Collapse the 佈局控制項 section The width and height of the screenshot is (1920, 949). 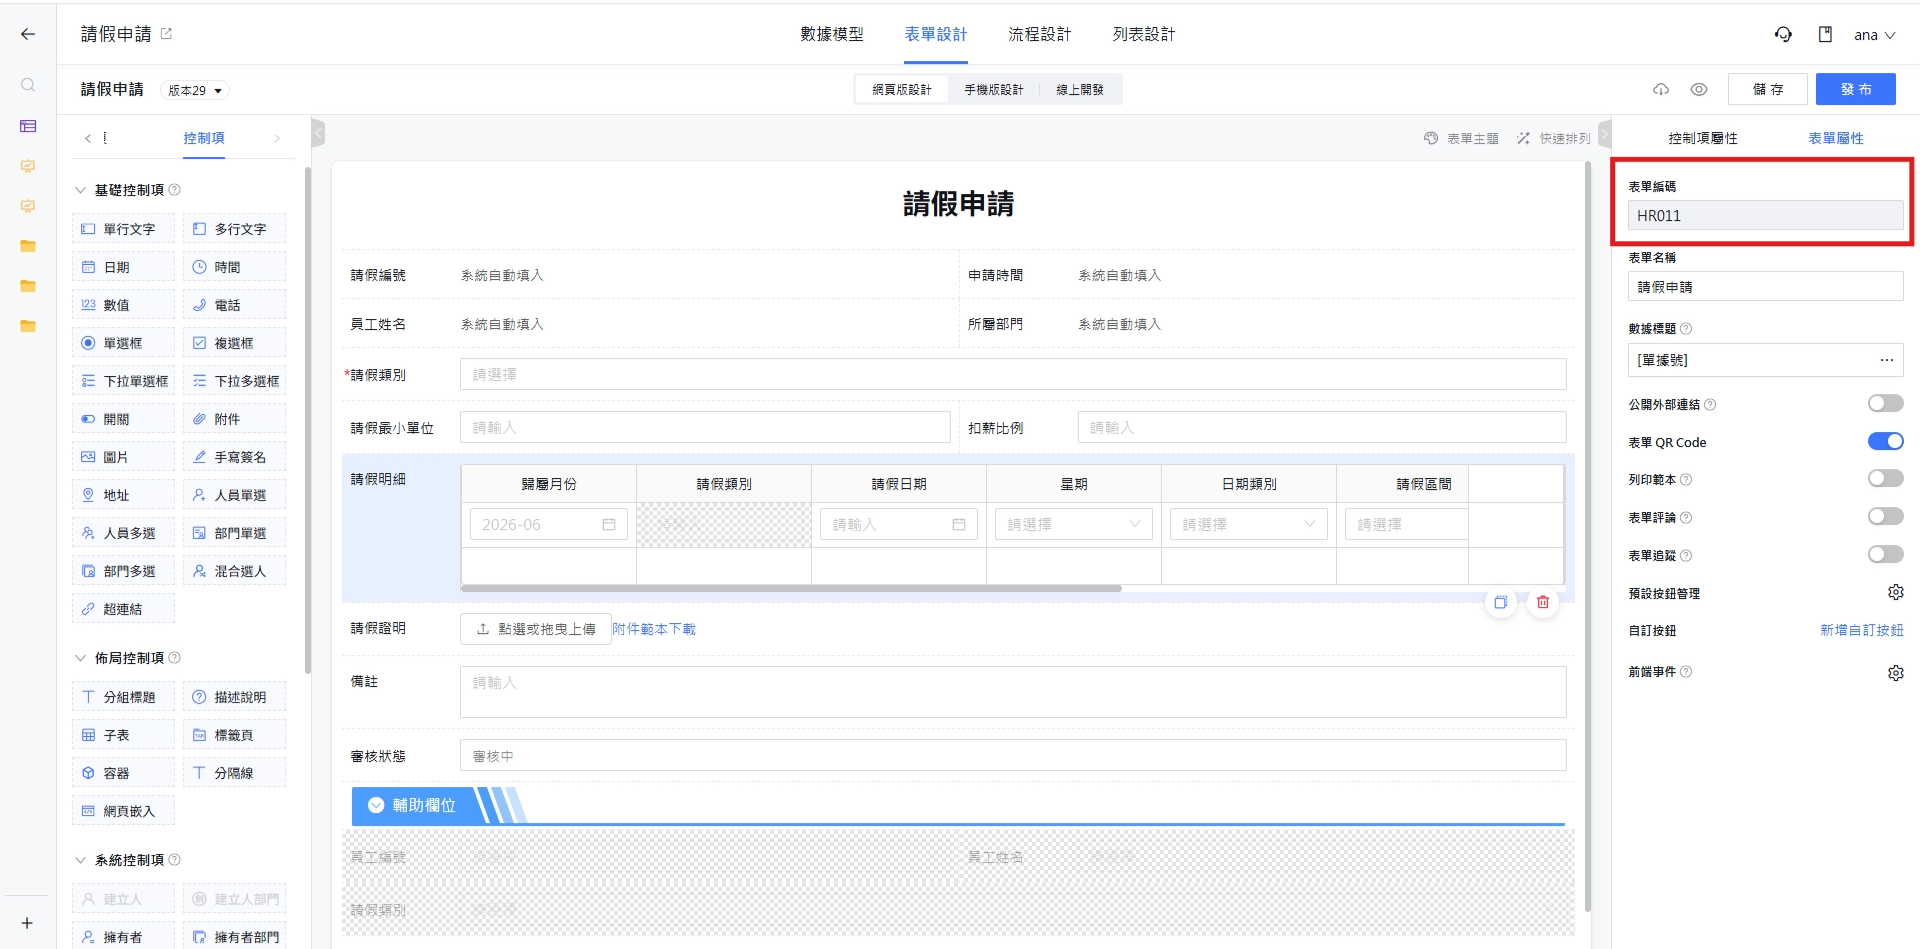[81, 658]
